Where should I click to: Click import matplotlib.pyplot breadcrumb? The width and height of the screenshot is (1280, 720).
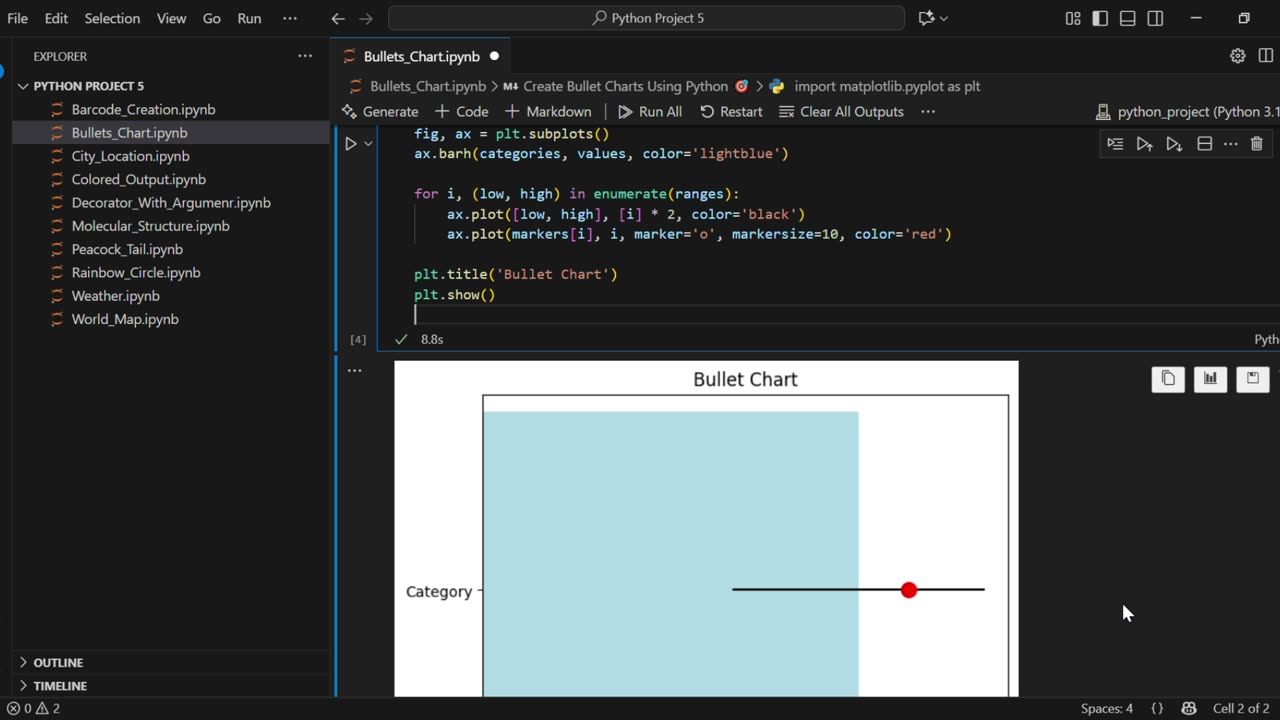876,86
